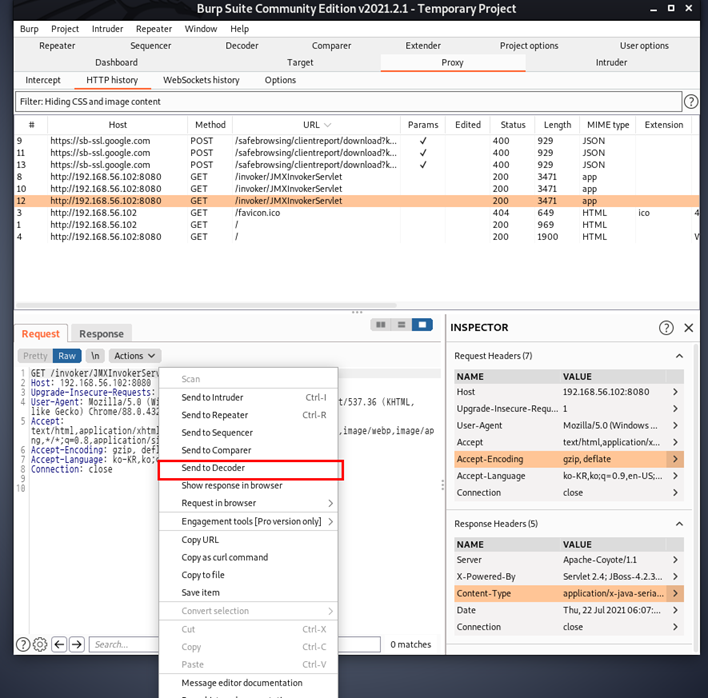The height and width of the screenshot is (698, 708).
Task: Click the history table horizontal scrollbar
Action: point(206,305)
